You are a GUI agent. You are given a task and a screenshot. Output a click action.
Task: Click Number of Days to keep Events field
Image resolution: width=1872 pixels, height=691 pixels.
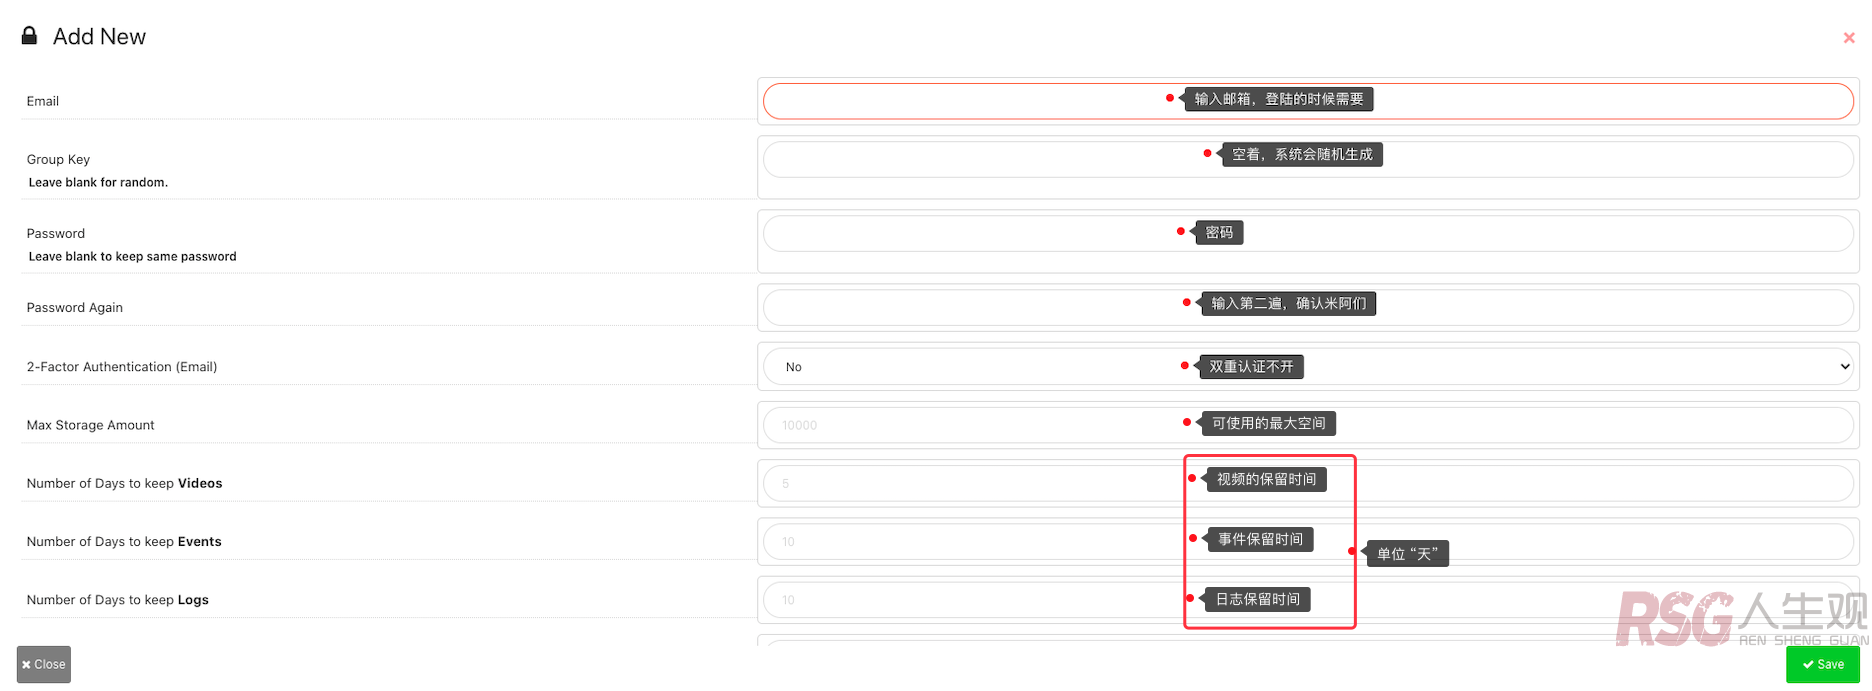point(1308,542)
